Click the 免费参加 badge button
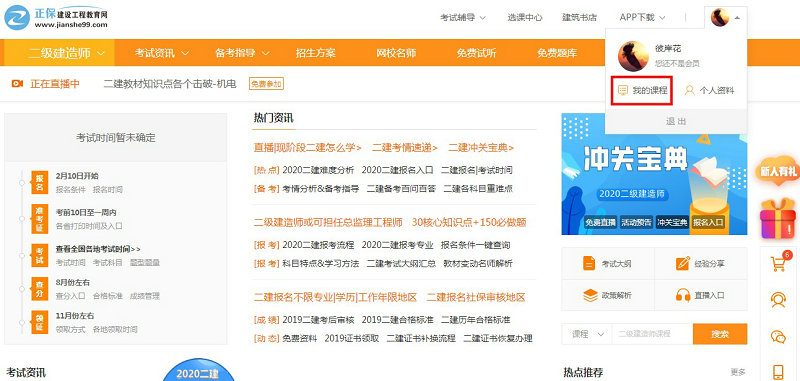The height and width of the screenshot is (381, 800). point(266,84)
